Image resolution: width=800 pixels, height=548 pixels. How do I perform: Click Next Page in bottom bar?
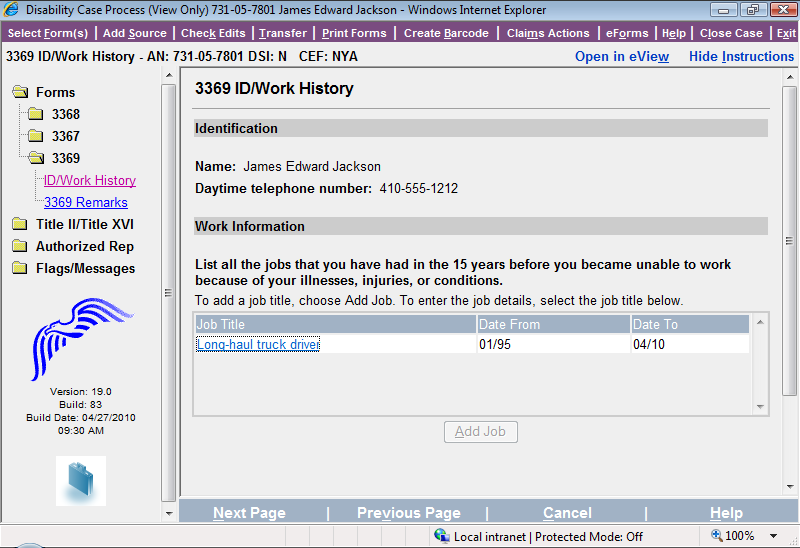point(249,513)
